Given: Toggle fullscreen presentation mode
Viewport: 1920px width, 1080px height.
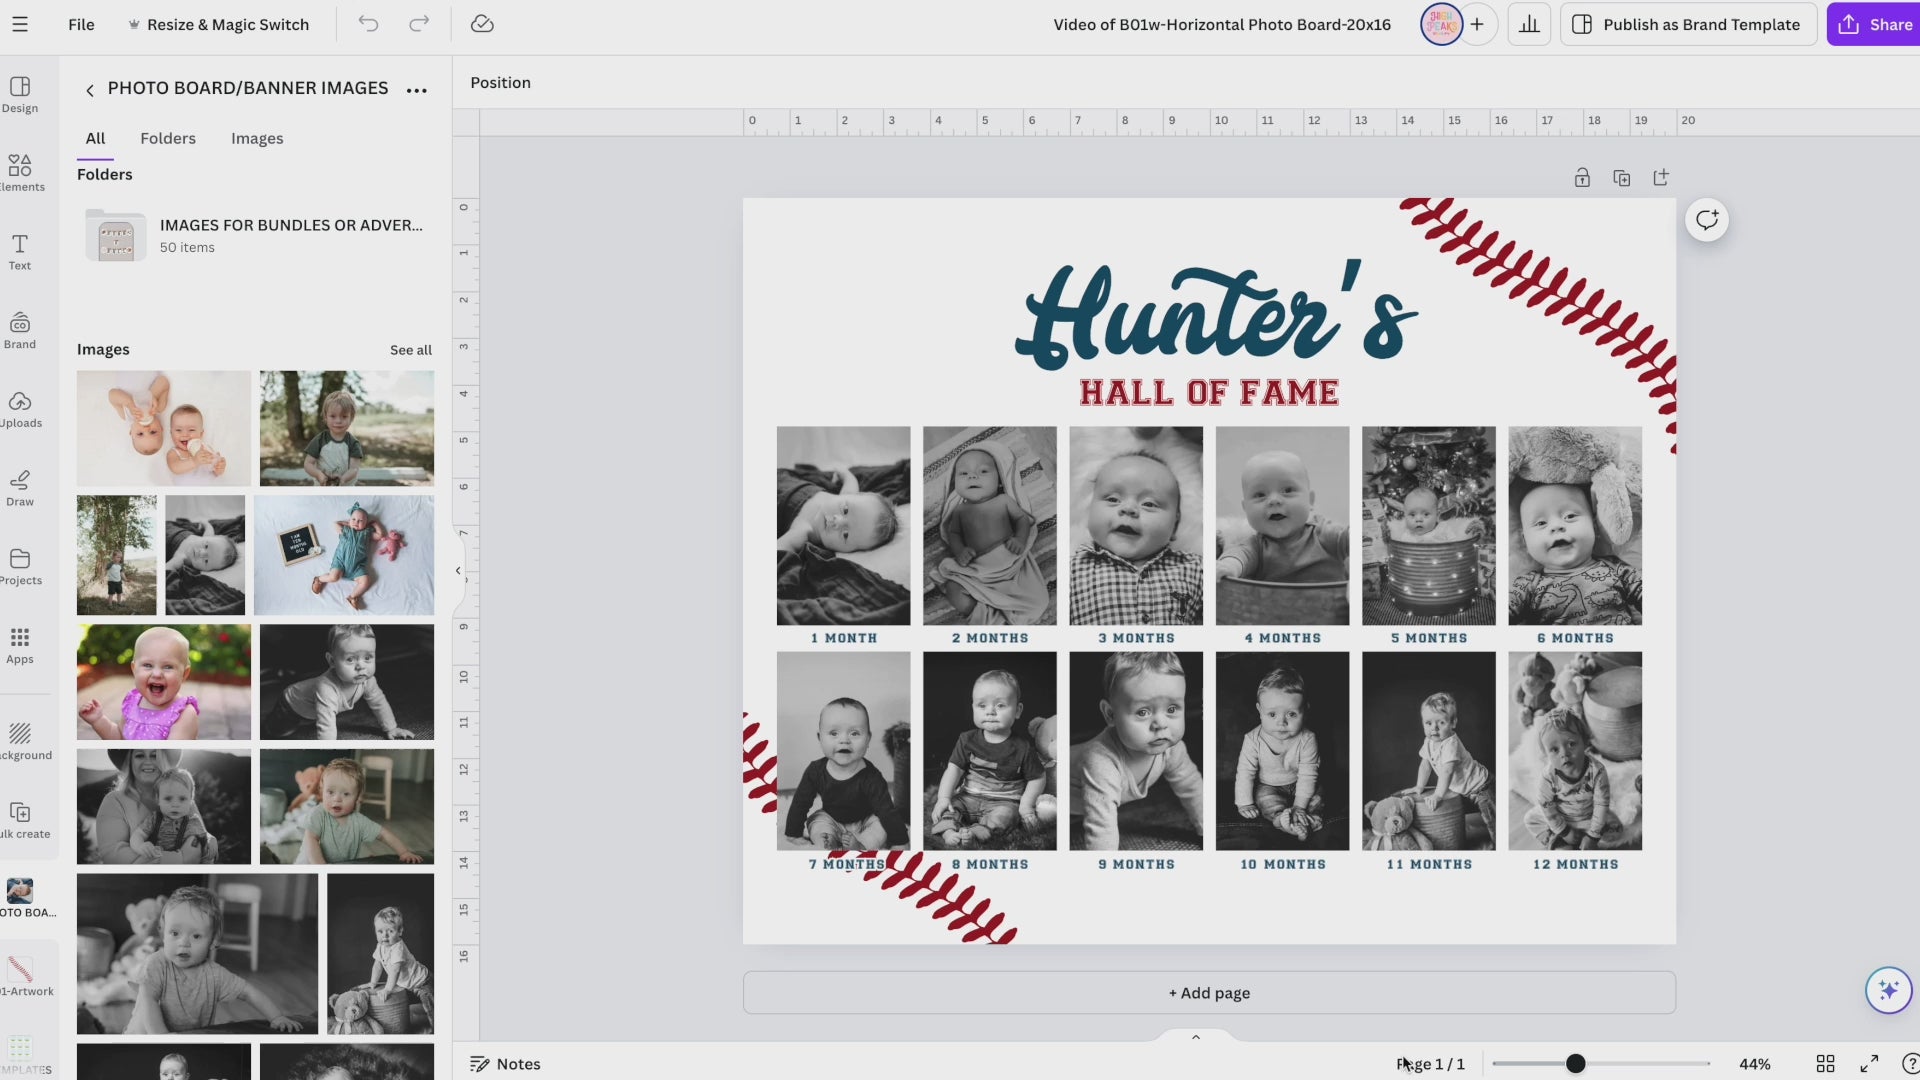Looking at the screenshot, I should 1869,1064.
